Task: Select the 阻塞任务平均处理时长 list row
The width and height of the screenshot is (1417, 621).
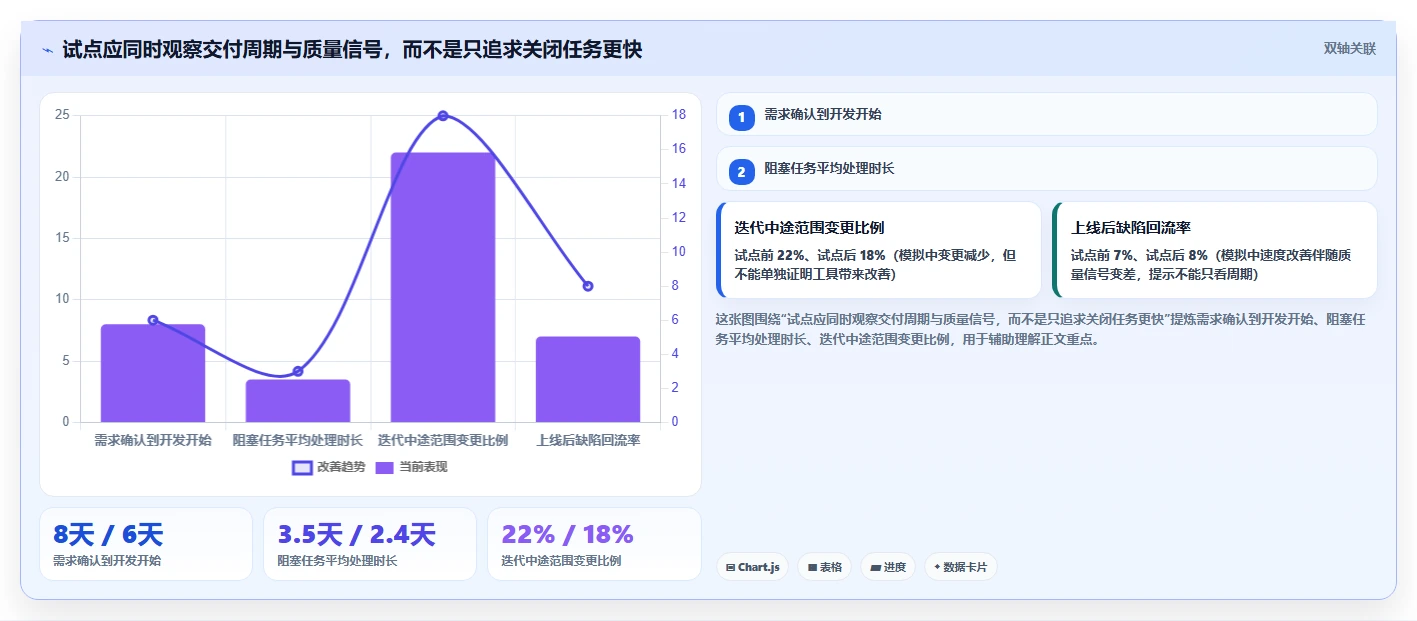Action: [1047, 169]
